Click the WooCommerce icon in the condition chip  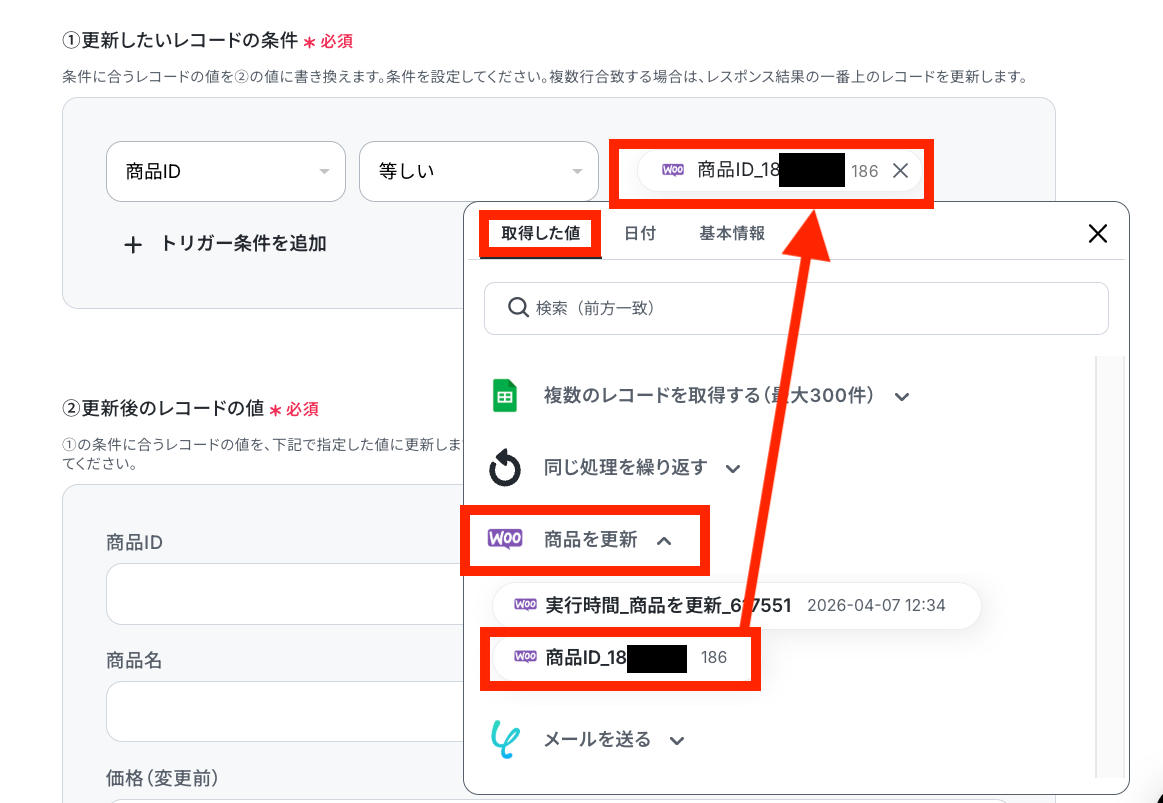[673, 171]
